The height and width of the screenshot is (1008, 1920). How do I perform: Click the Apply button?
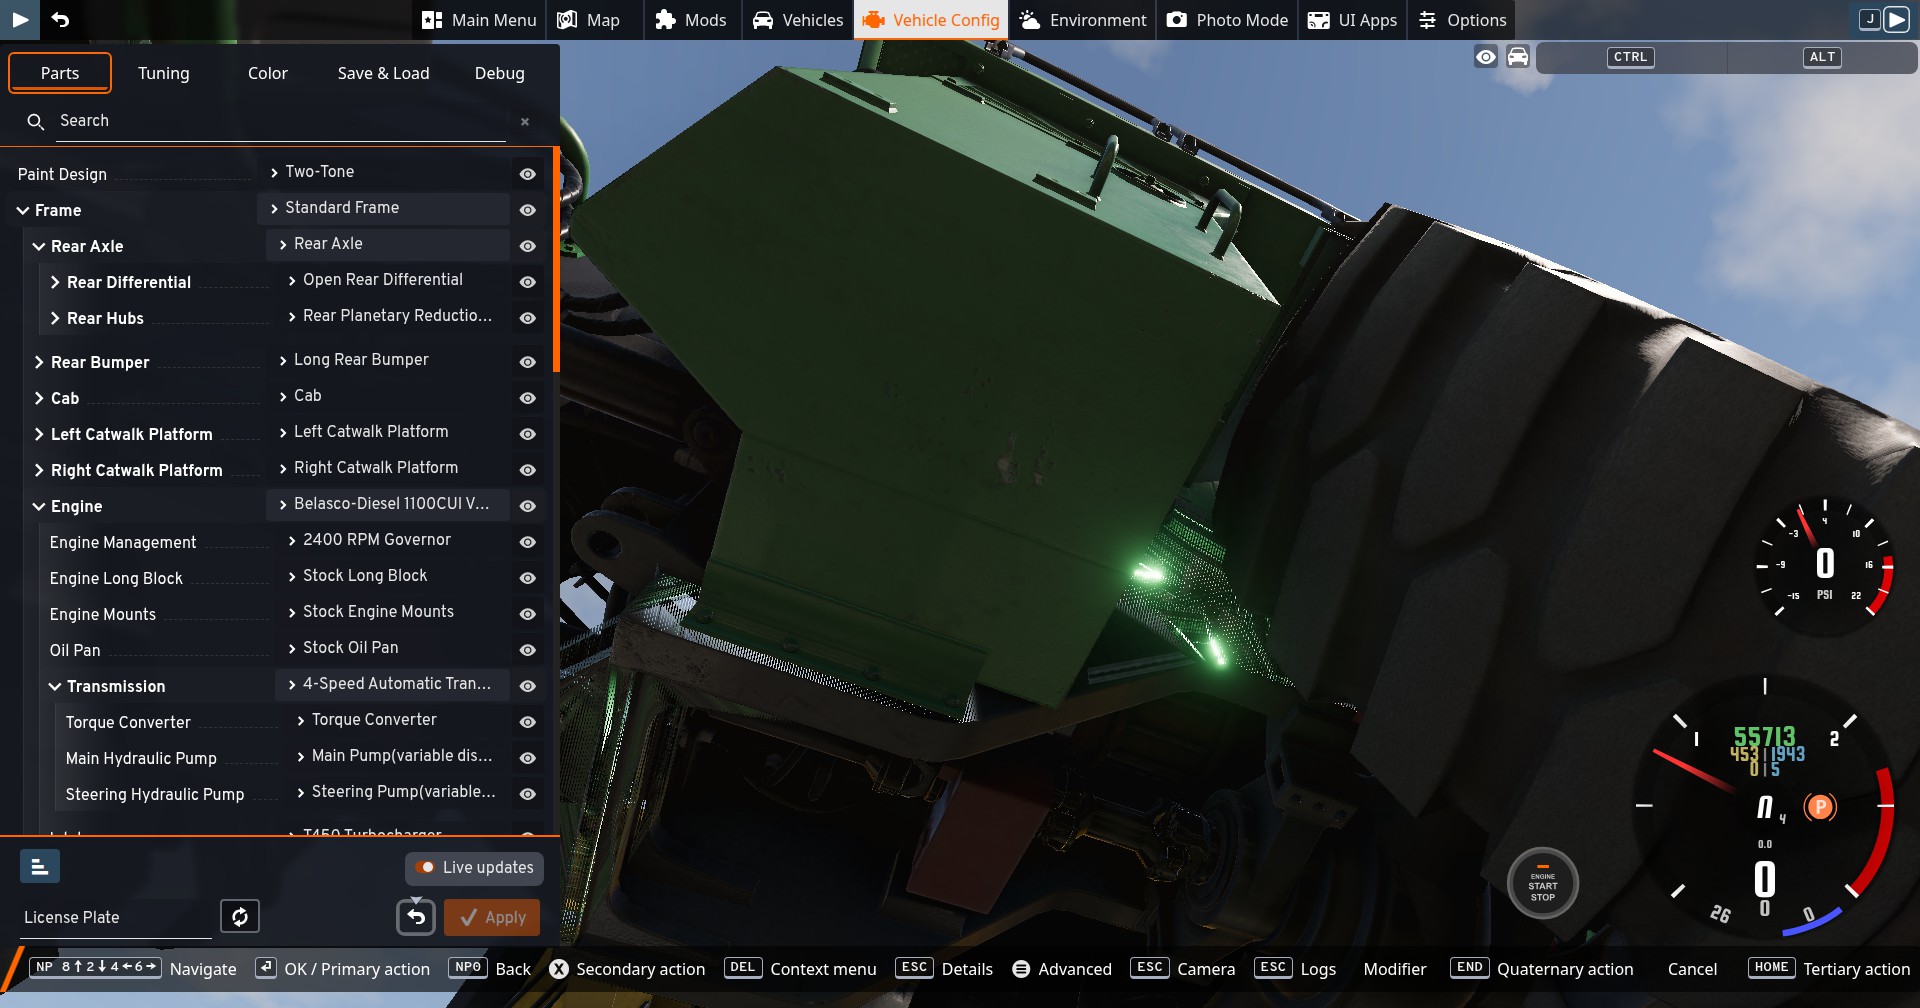492,917
